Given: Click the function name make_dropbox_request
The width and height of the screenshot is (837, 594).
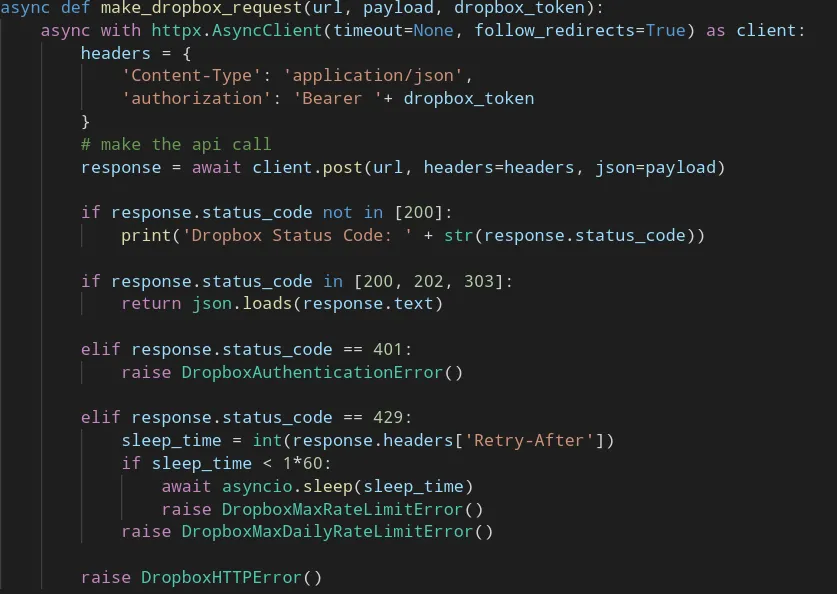Looking at the screenshot, I should tap(201, 7).
